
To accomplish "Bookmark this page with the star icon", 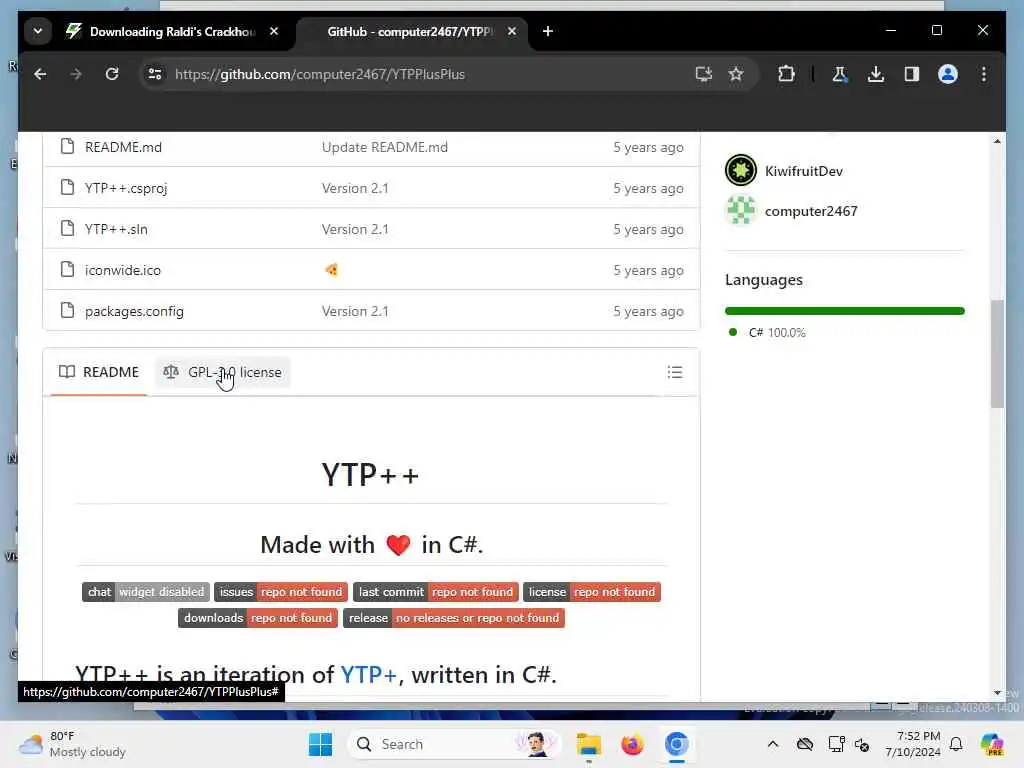I will [x=736, y=74].
